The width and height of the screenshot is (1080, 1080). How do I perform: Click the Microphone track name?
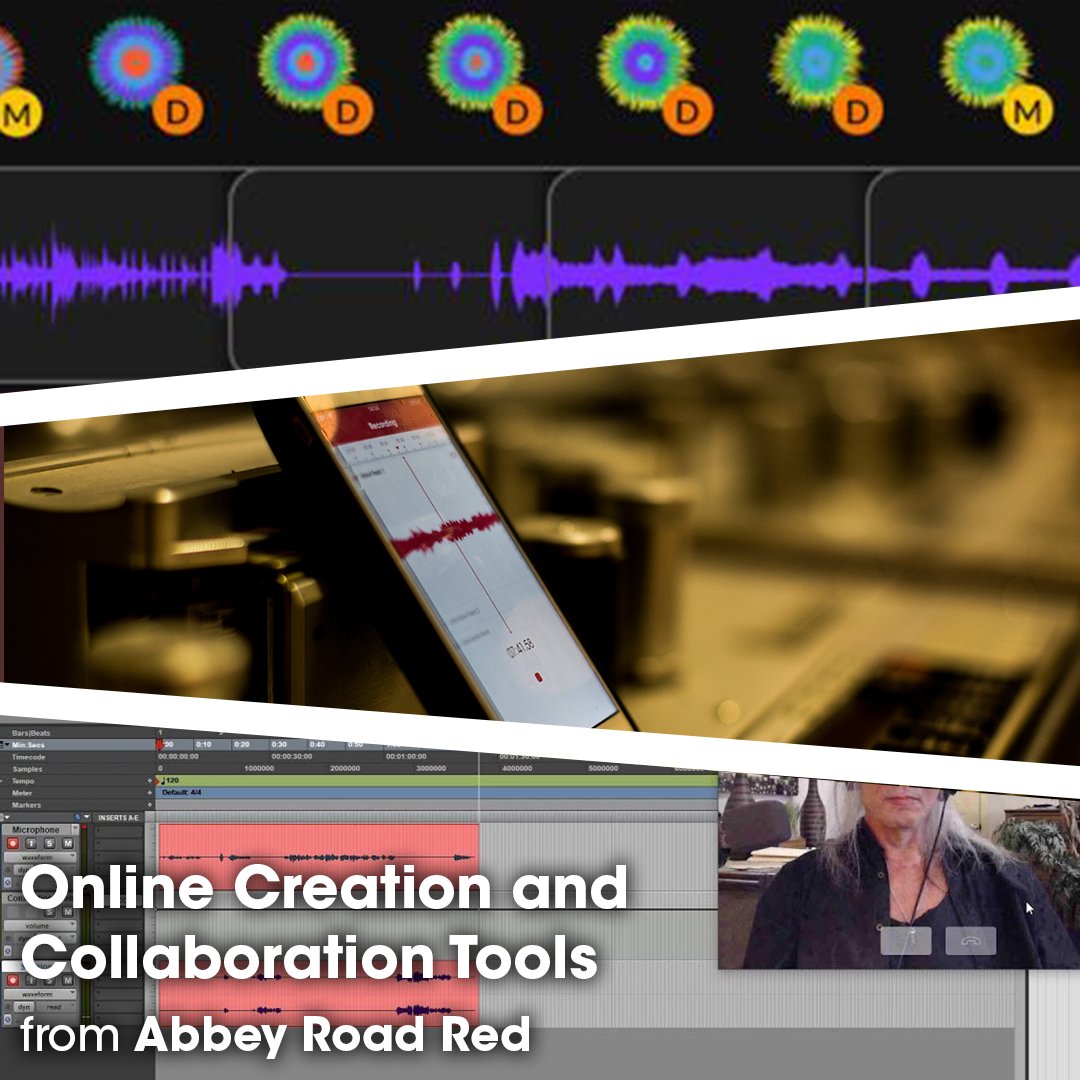tap(36, 830)
